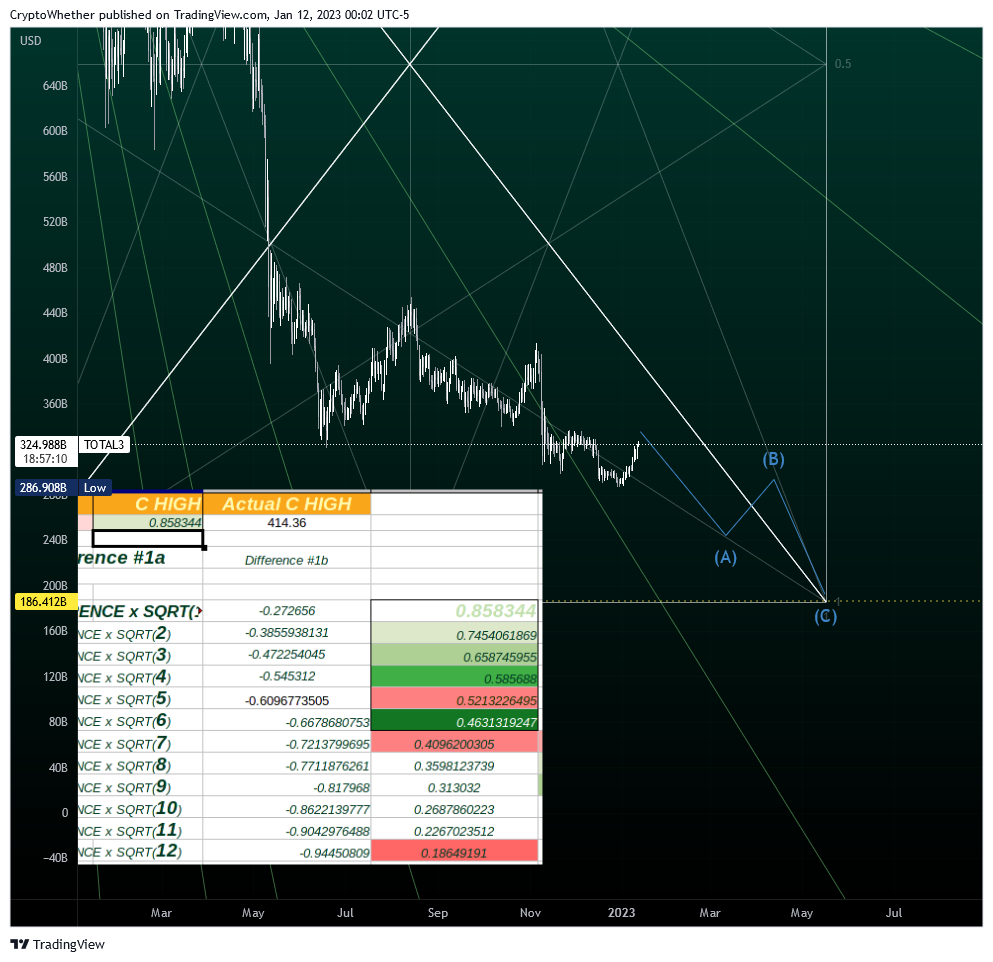Image resolution: width=993 pixels, height=962 pixels.
Task: Click the -0.7213799695 cell
Action: (x=287, y=744)
